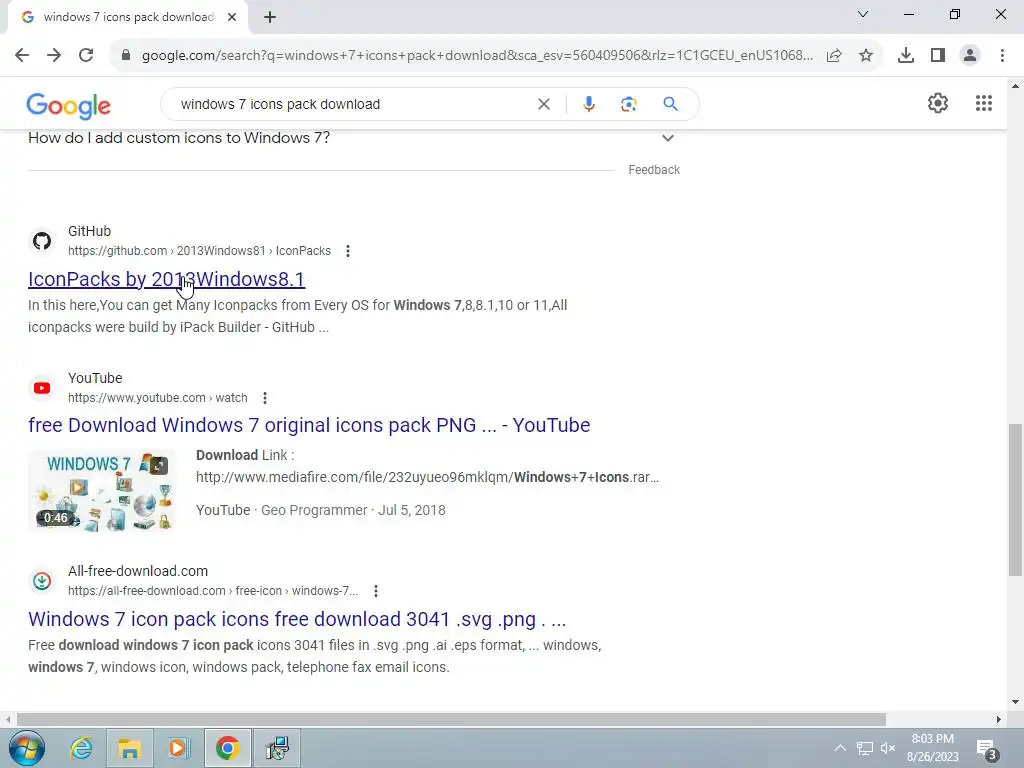Click the vertical scrollbar thumb

1015,500
